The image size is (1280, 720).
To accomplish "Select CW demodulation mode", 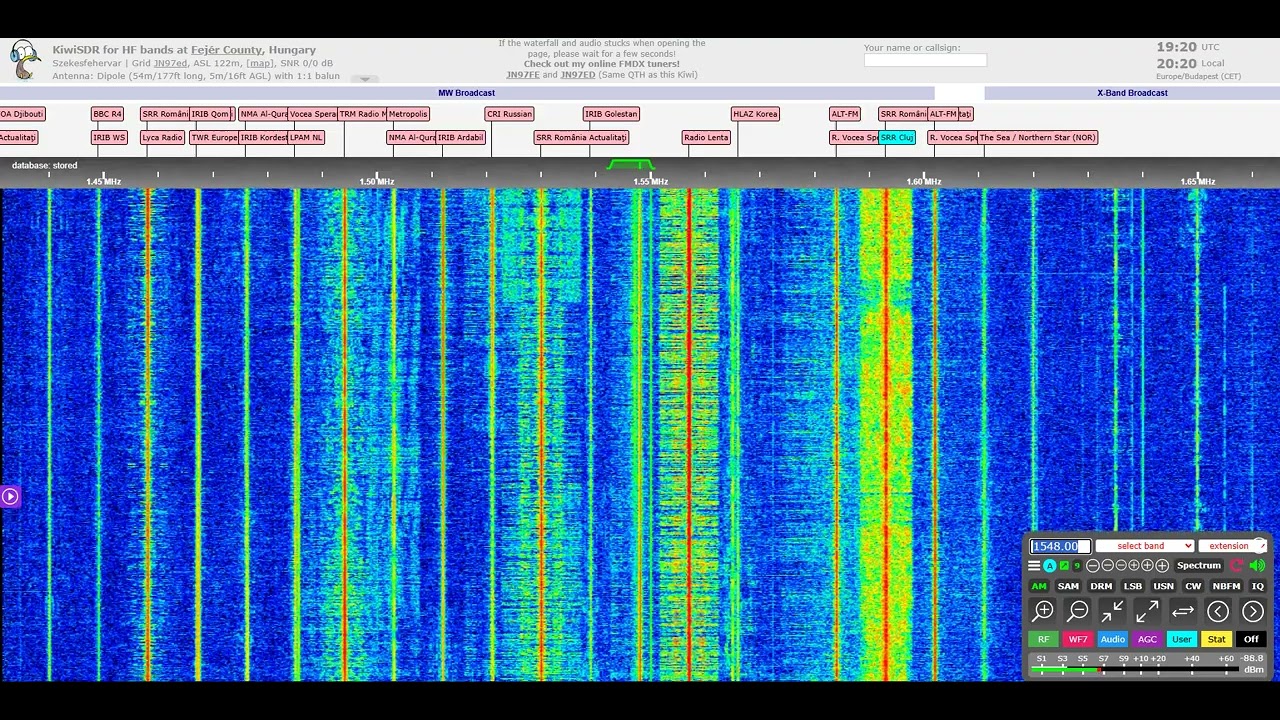I will pos(1193,586).
